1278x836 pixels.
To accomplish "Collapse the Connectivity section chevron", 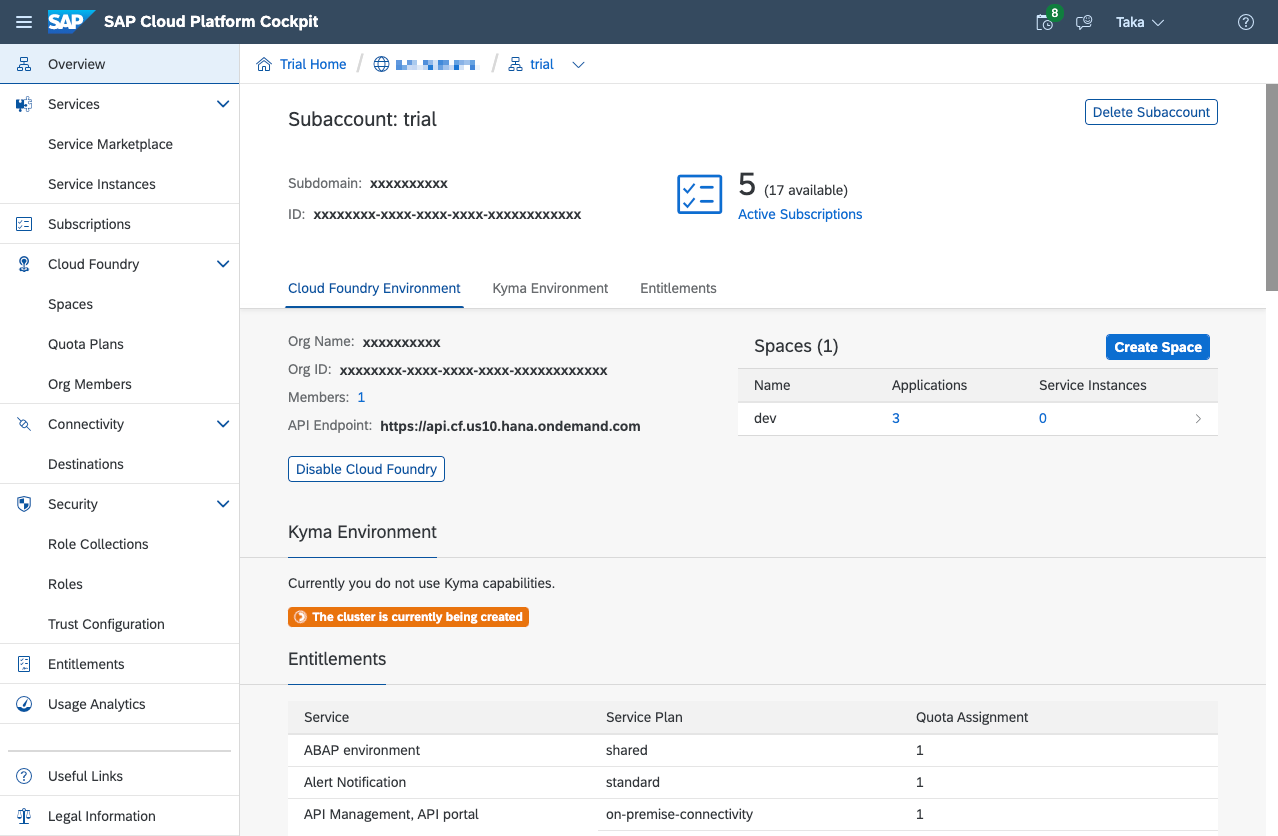I will (223, 424).
